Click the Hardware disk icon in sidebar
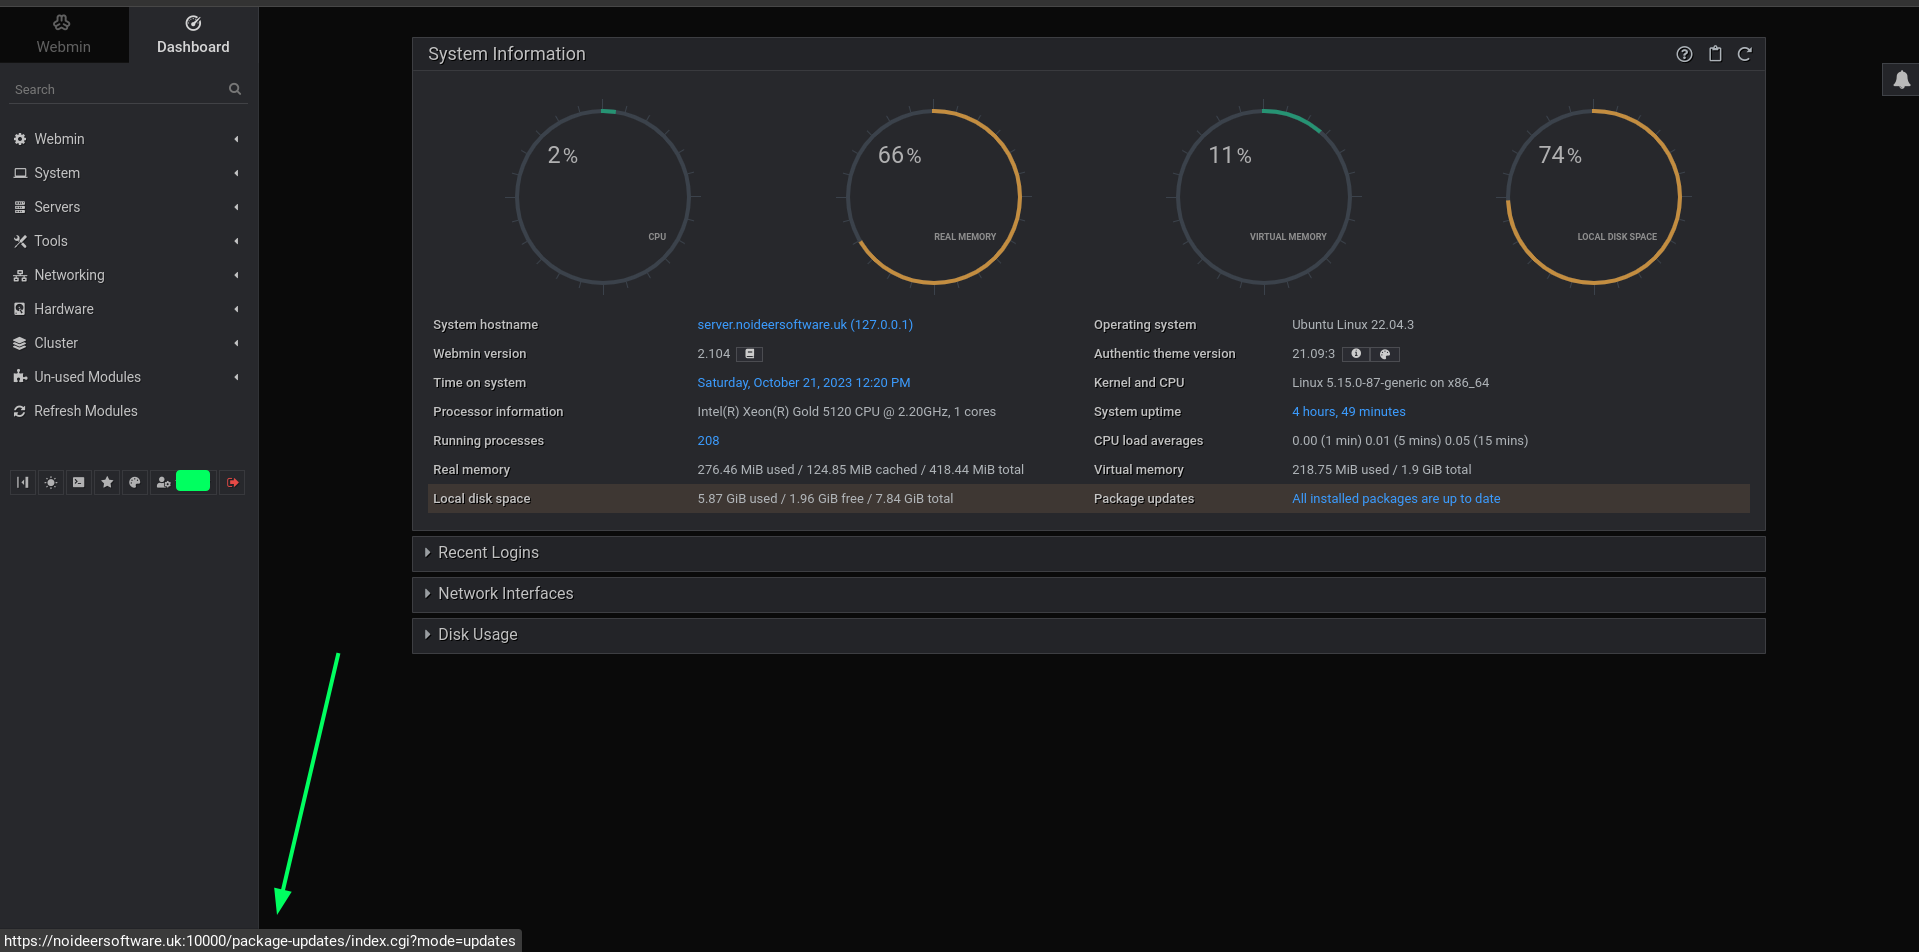Screen dimensions: 1919x952 click(20, 309)
